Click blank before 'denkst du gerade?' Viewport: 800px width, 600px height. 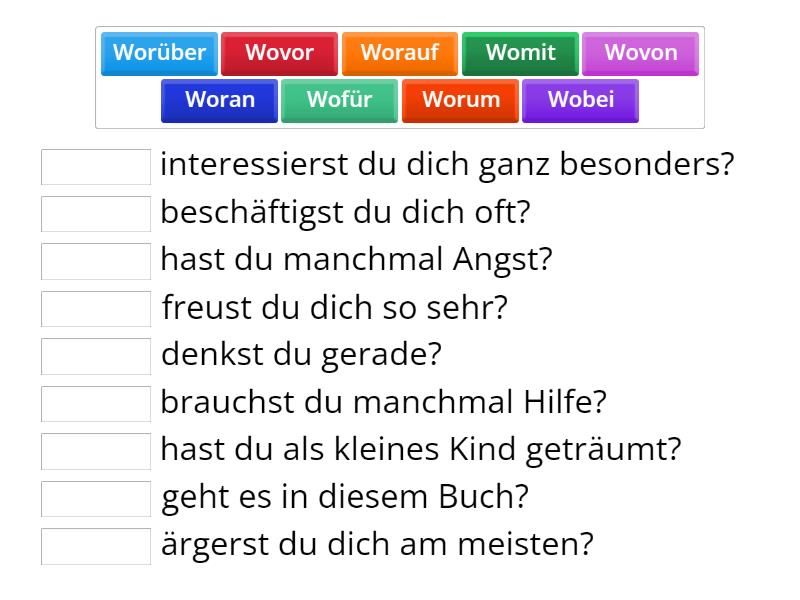click(x=96, y=356)
